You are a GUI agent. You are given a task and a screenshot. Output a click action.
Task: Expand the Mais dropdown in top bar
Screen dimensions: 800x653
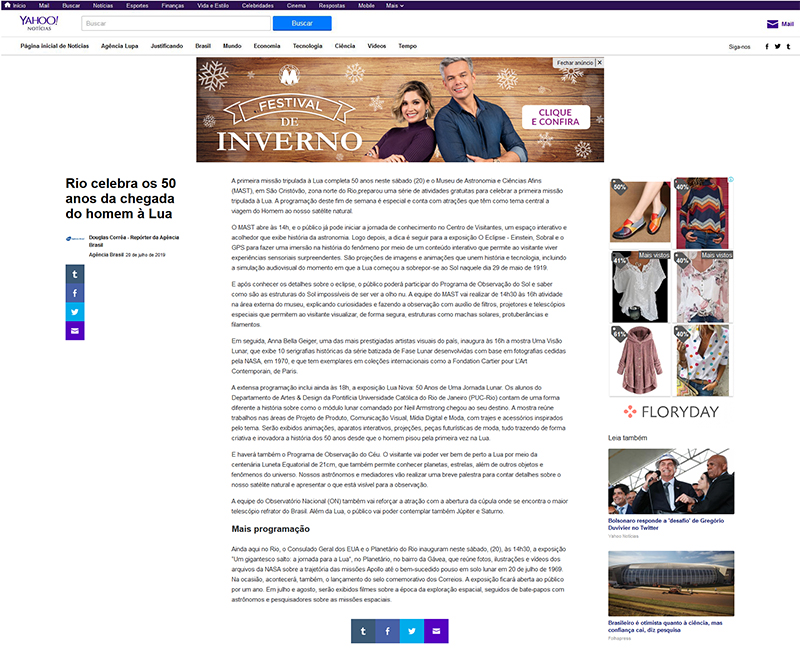tap(395, 5)
